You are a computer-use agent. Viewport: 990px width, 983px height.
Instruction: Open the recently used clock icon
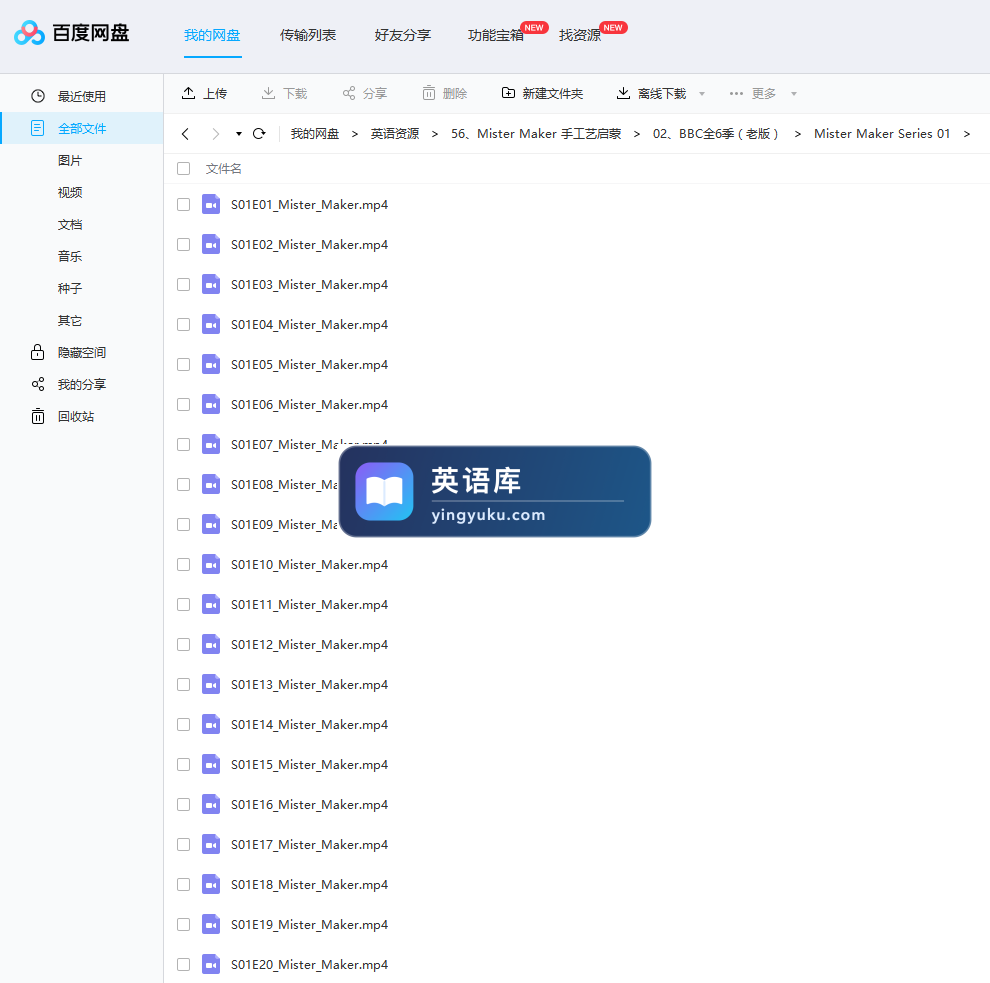coord(38,96)
